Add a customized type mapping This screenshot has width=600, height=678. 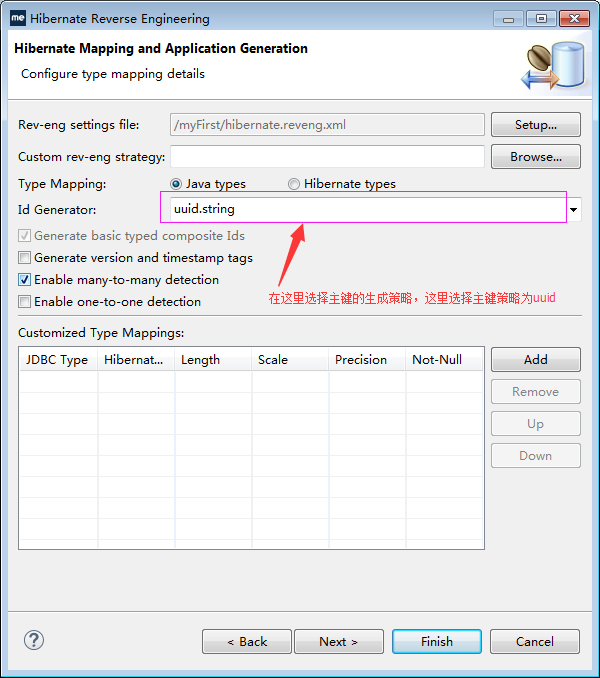(536, 359)
